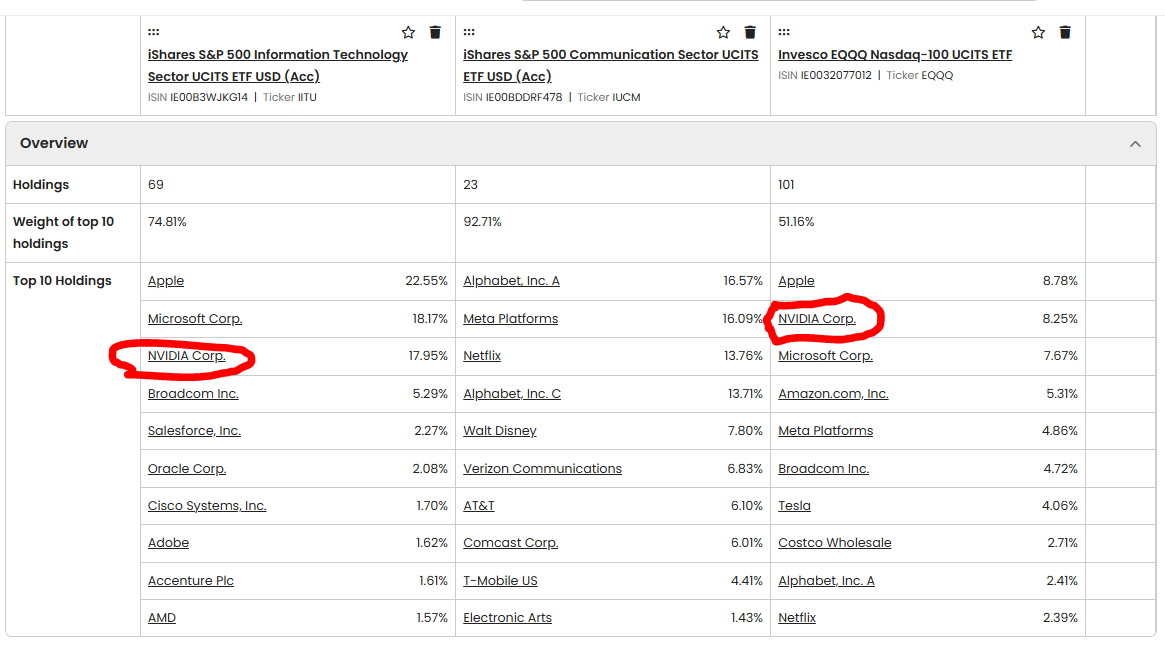Collapse the Overview section chevron
The width and height of the screenshot is (1165, 650).
(1135, 143)
